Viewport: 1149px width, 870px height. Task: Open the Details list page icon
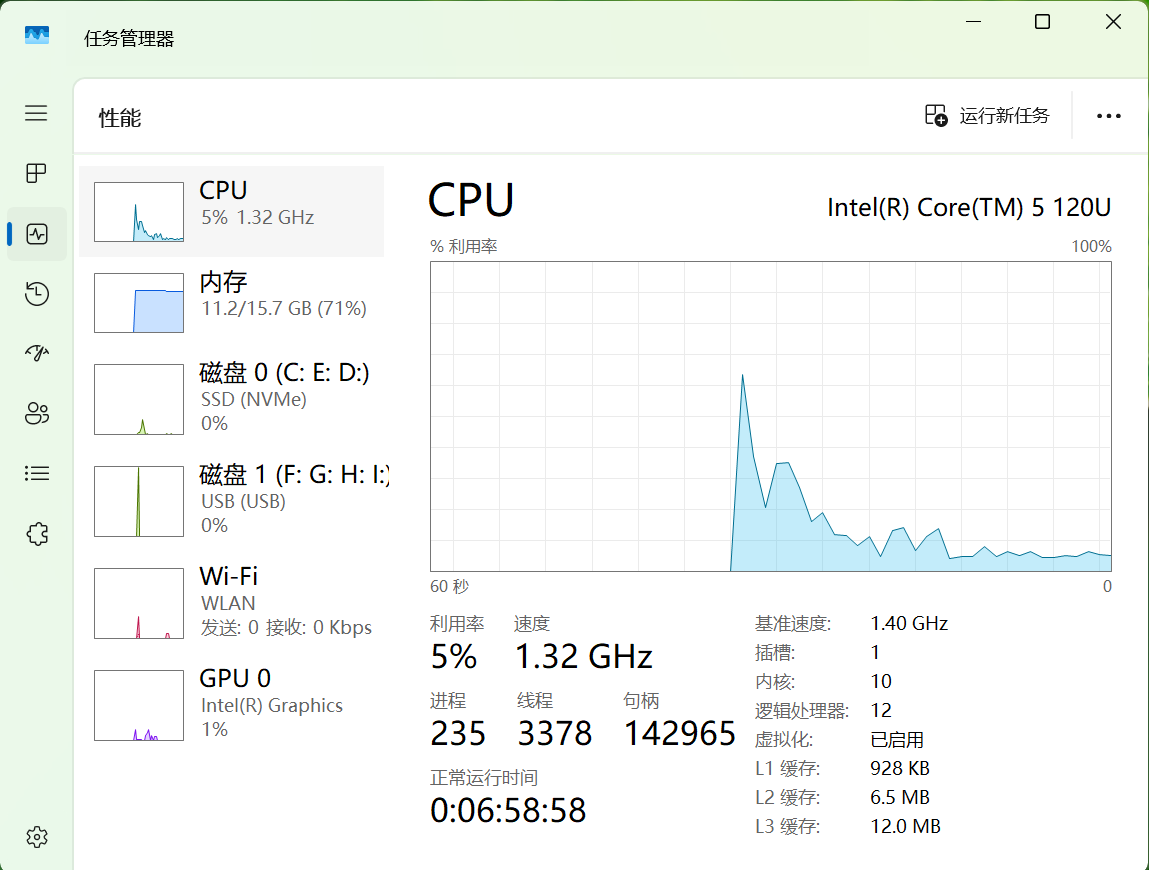36,473
